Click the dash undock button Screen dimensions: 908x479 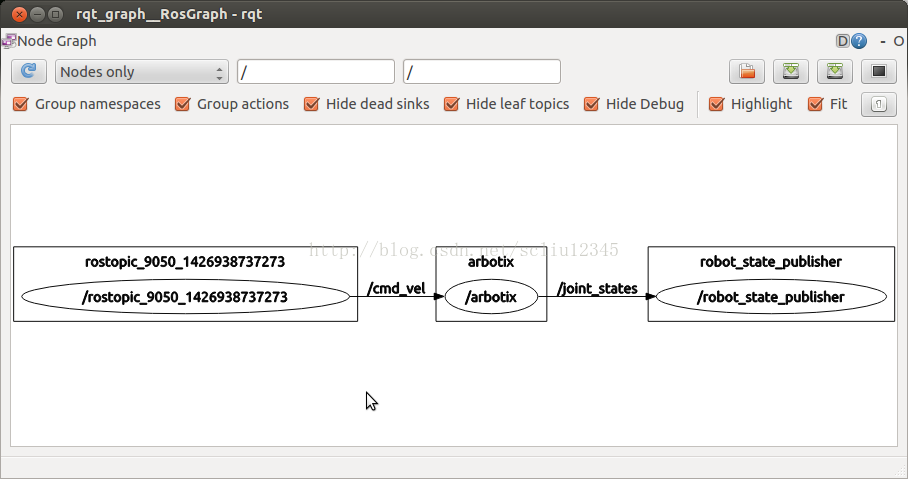pyautogui.click(x=883, y=42)
